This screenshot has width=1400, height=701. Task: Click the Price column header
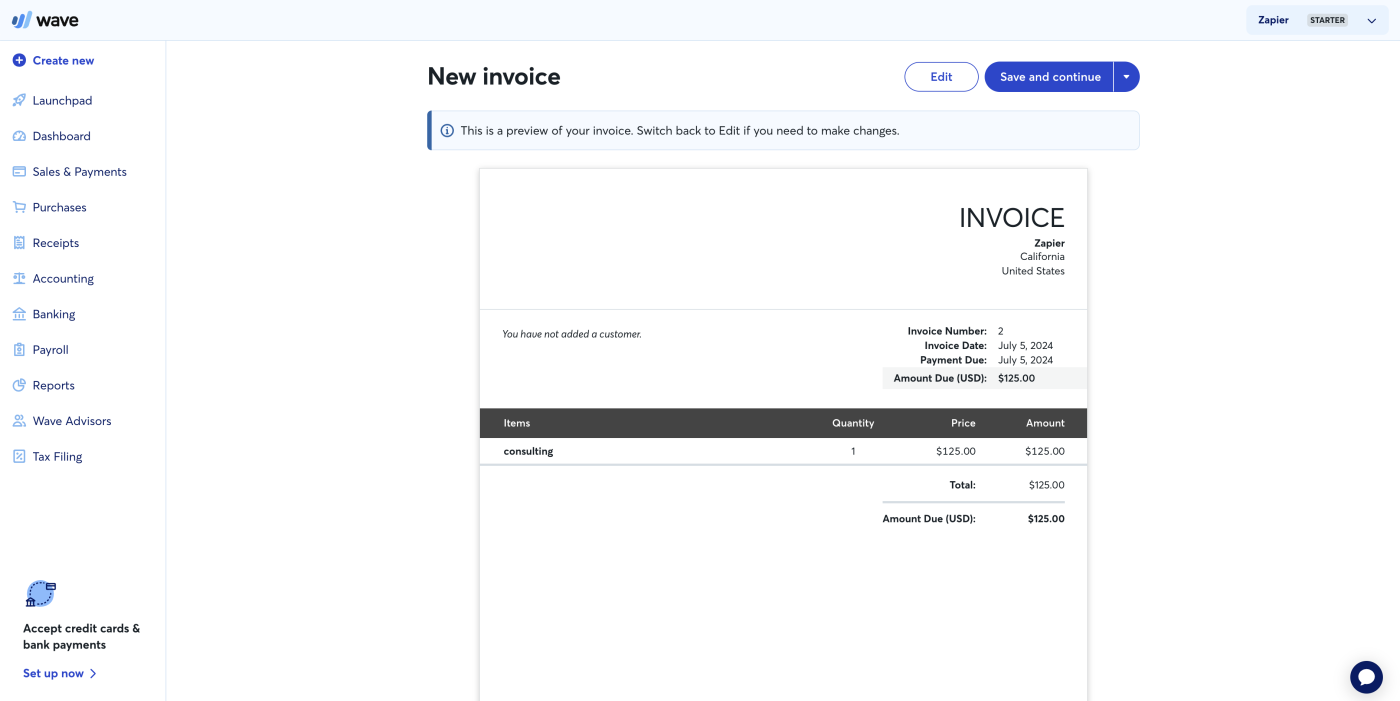coord(963,423)
